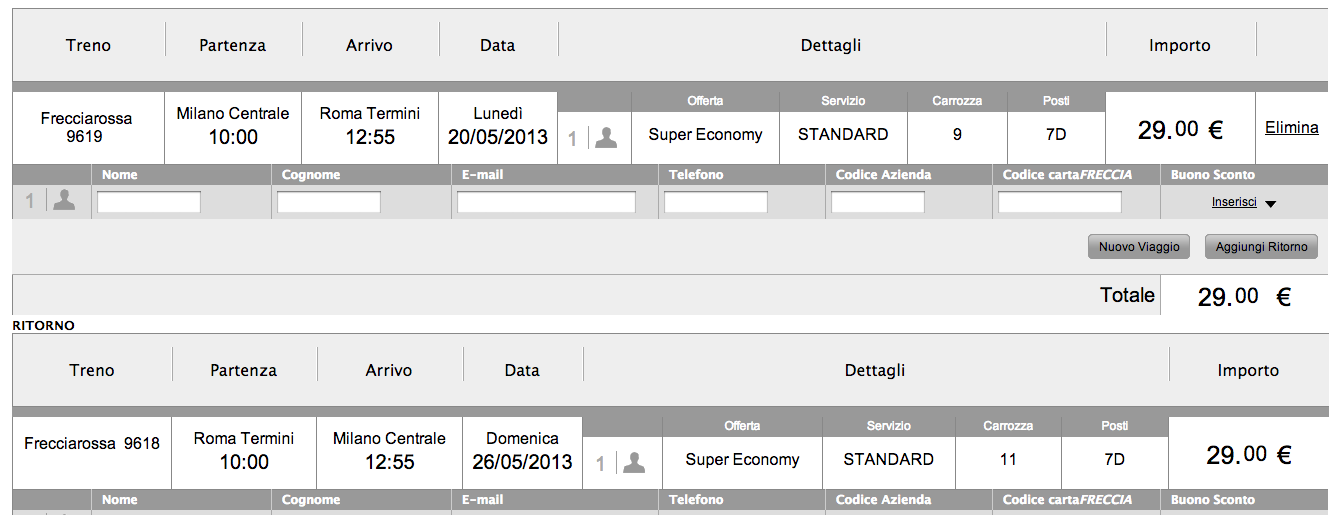Focus the Nome input field
Image resolution: width=1335 pixels, height=515 pixels.
pos(149,202)
